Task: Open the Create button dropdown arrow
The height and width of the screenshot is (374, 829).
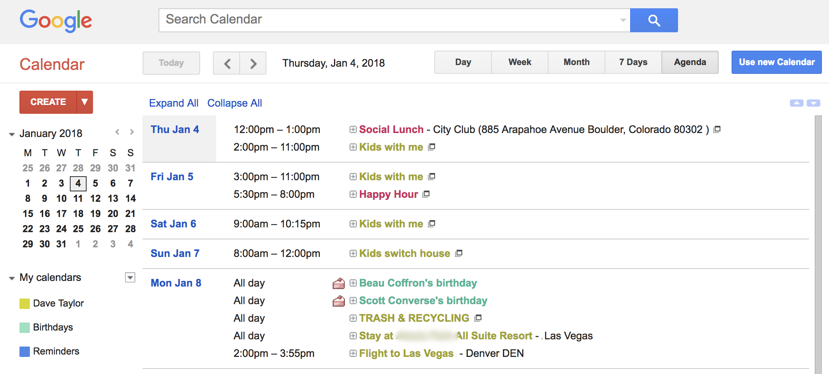Action: pyautogui.click(x=85, y=102)
